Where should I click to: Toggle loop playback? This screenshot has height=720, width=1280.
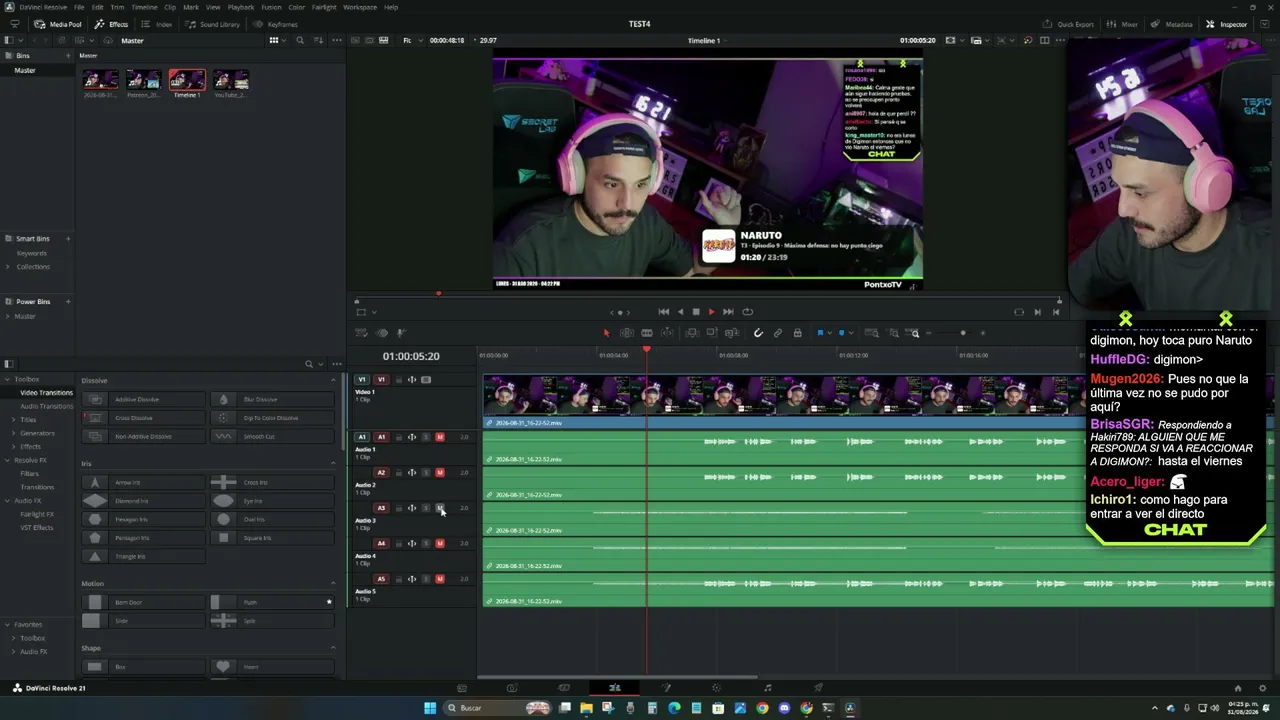[x=747, y=312]
